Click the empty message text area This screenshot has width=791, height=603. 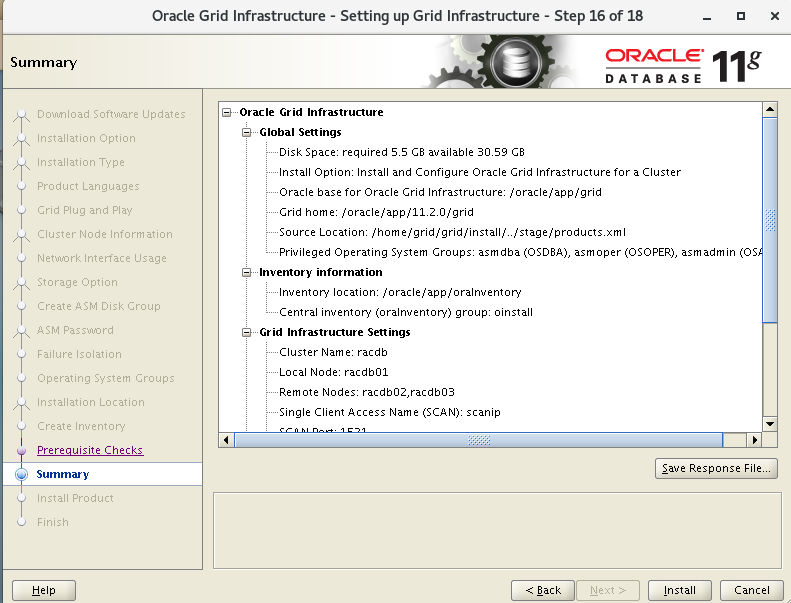[x=497, y=530]
